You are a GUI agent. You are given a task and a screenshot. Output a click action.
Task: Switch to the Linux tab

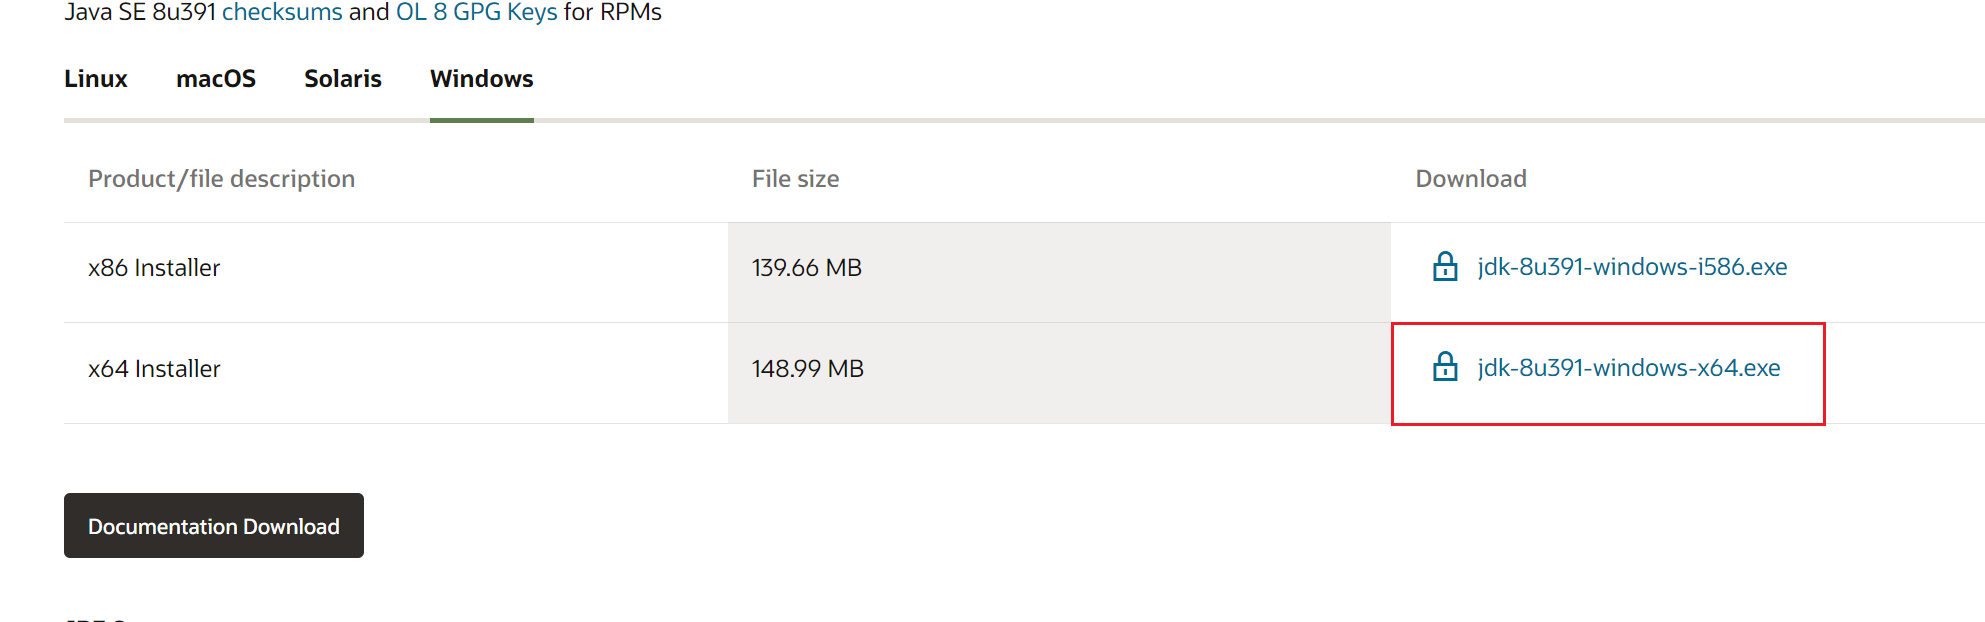pyautogui.click(x=96, y=79)
